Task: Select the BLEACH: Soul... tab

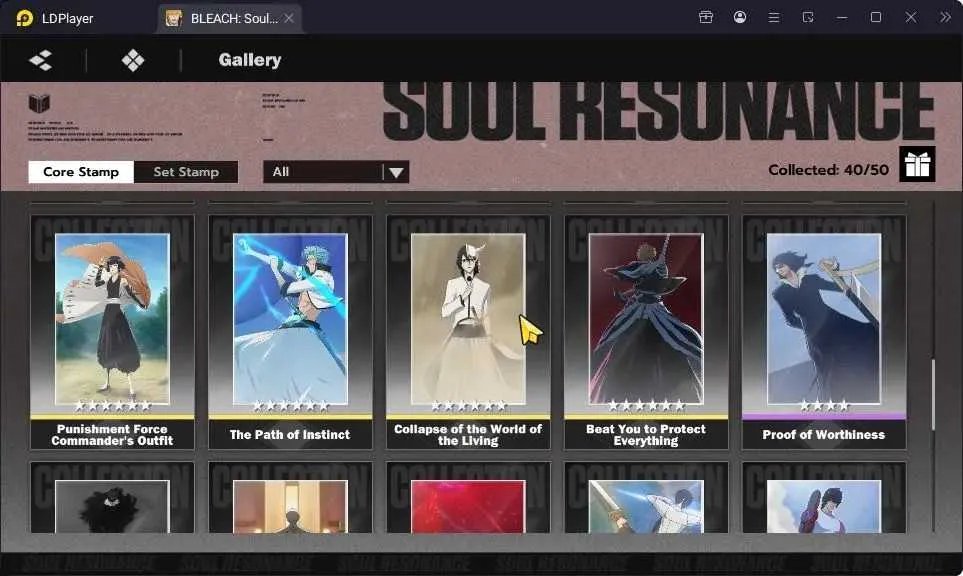Action: click(x=229, y=18)
